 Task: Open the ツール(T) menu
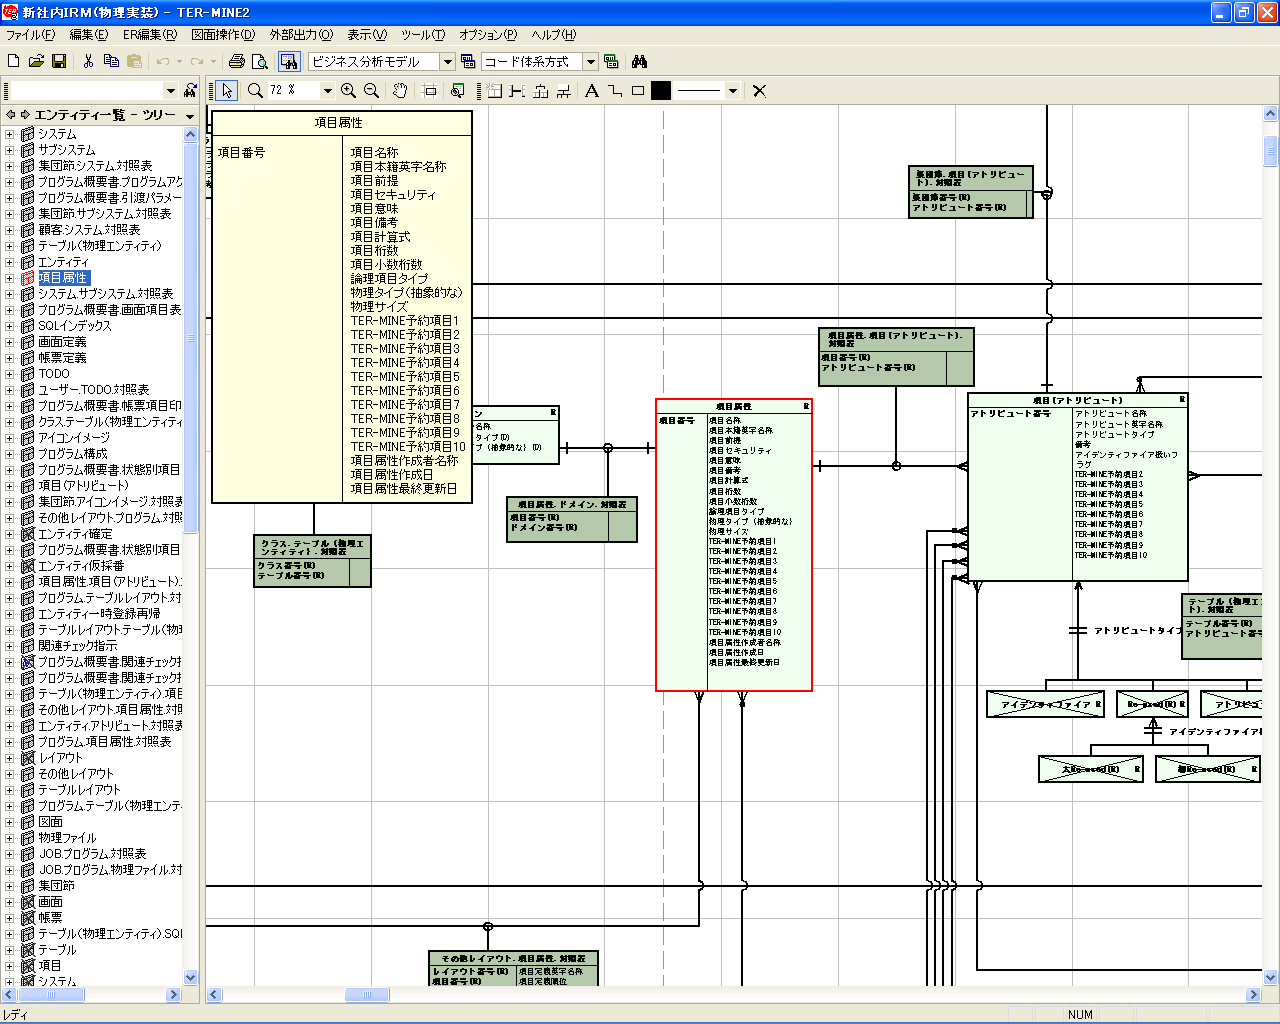pyautogui.click(x=423, y=35)
